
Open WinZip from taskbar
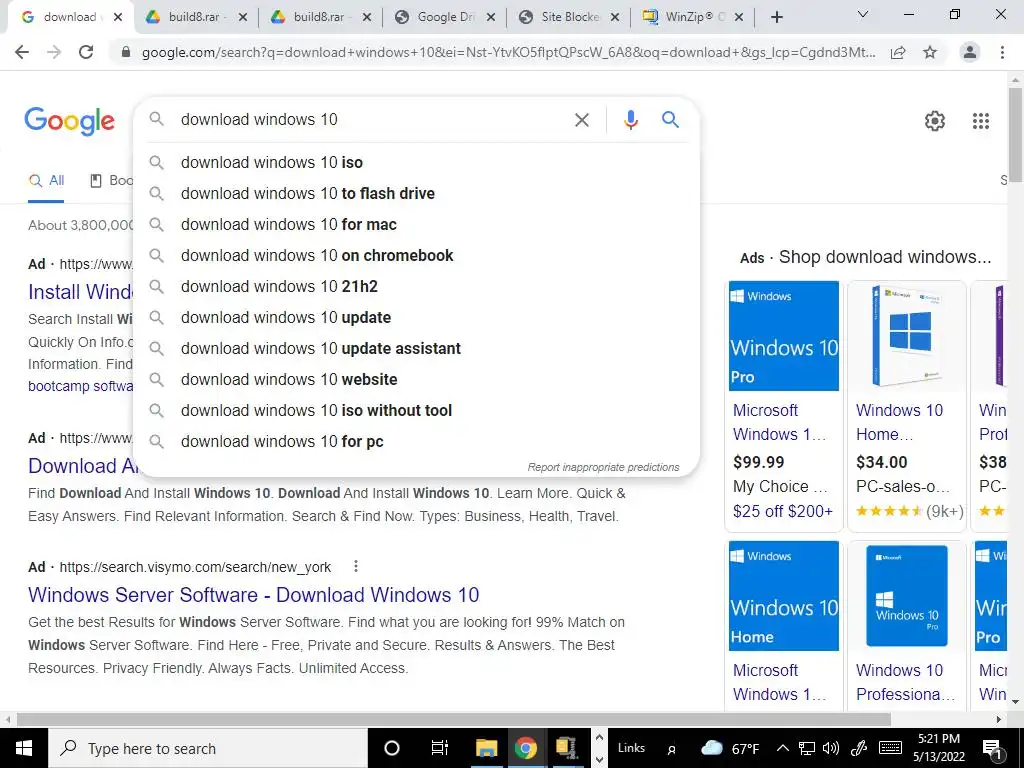566,748
